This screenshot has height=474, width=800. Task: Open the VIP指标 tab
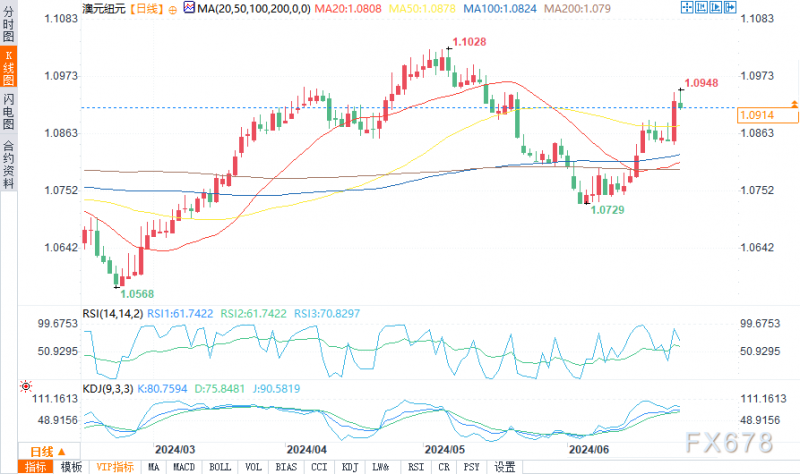tap(115, 467)
